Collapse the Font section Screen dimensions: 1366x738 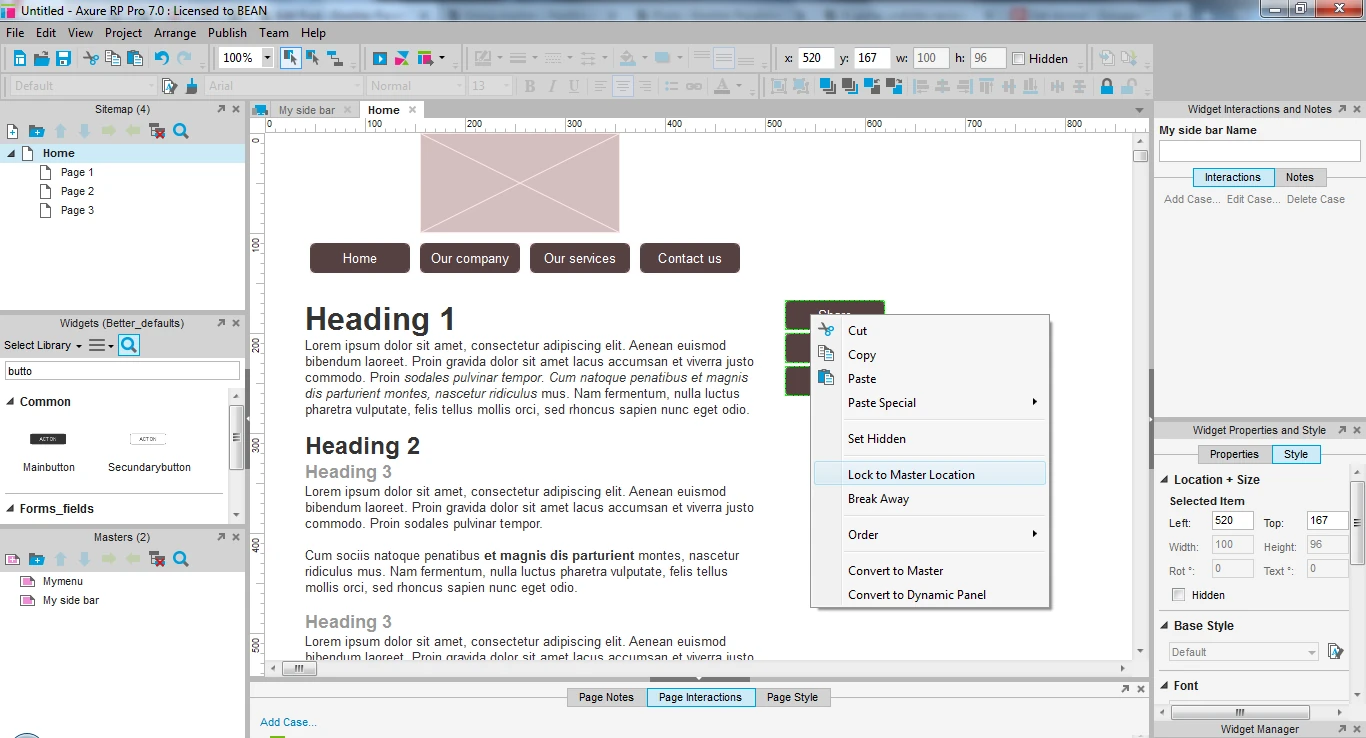tap(1164, 686)
